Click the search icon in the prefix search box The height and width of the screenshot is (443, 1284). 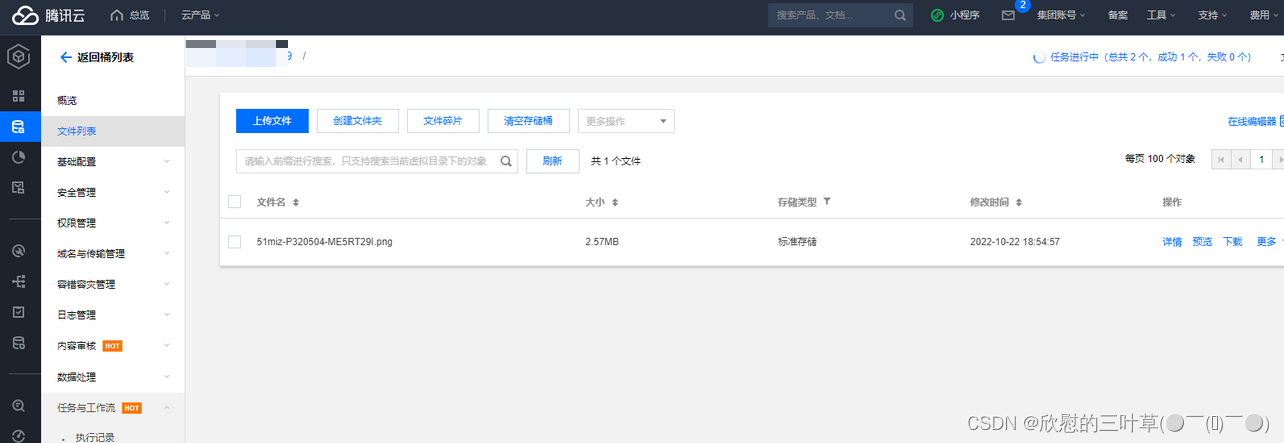(x=506, y=161)
